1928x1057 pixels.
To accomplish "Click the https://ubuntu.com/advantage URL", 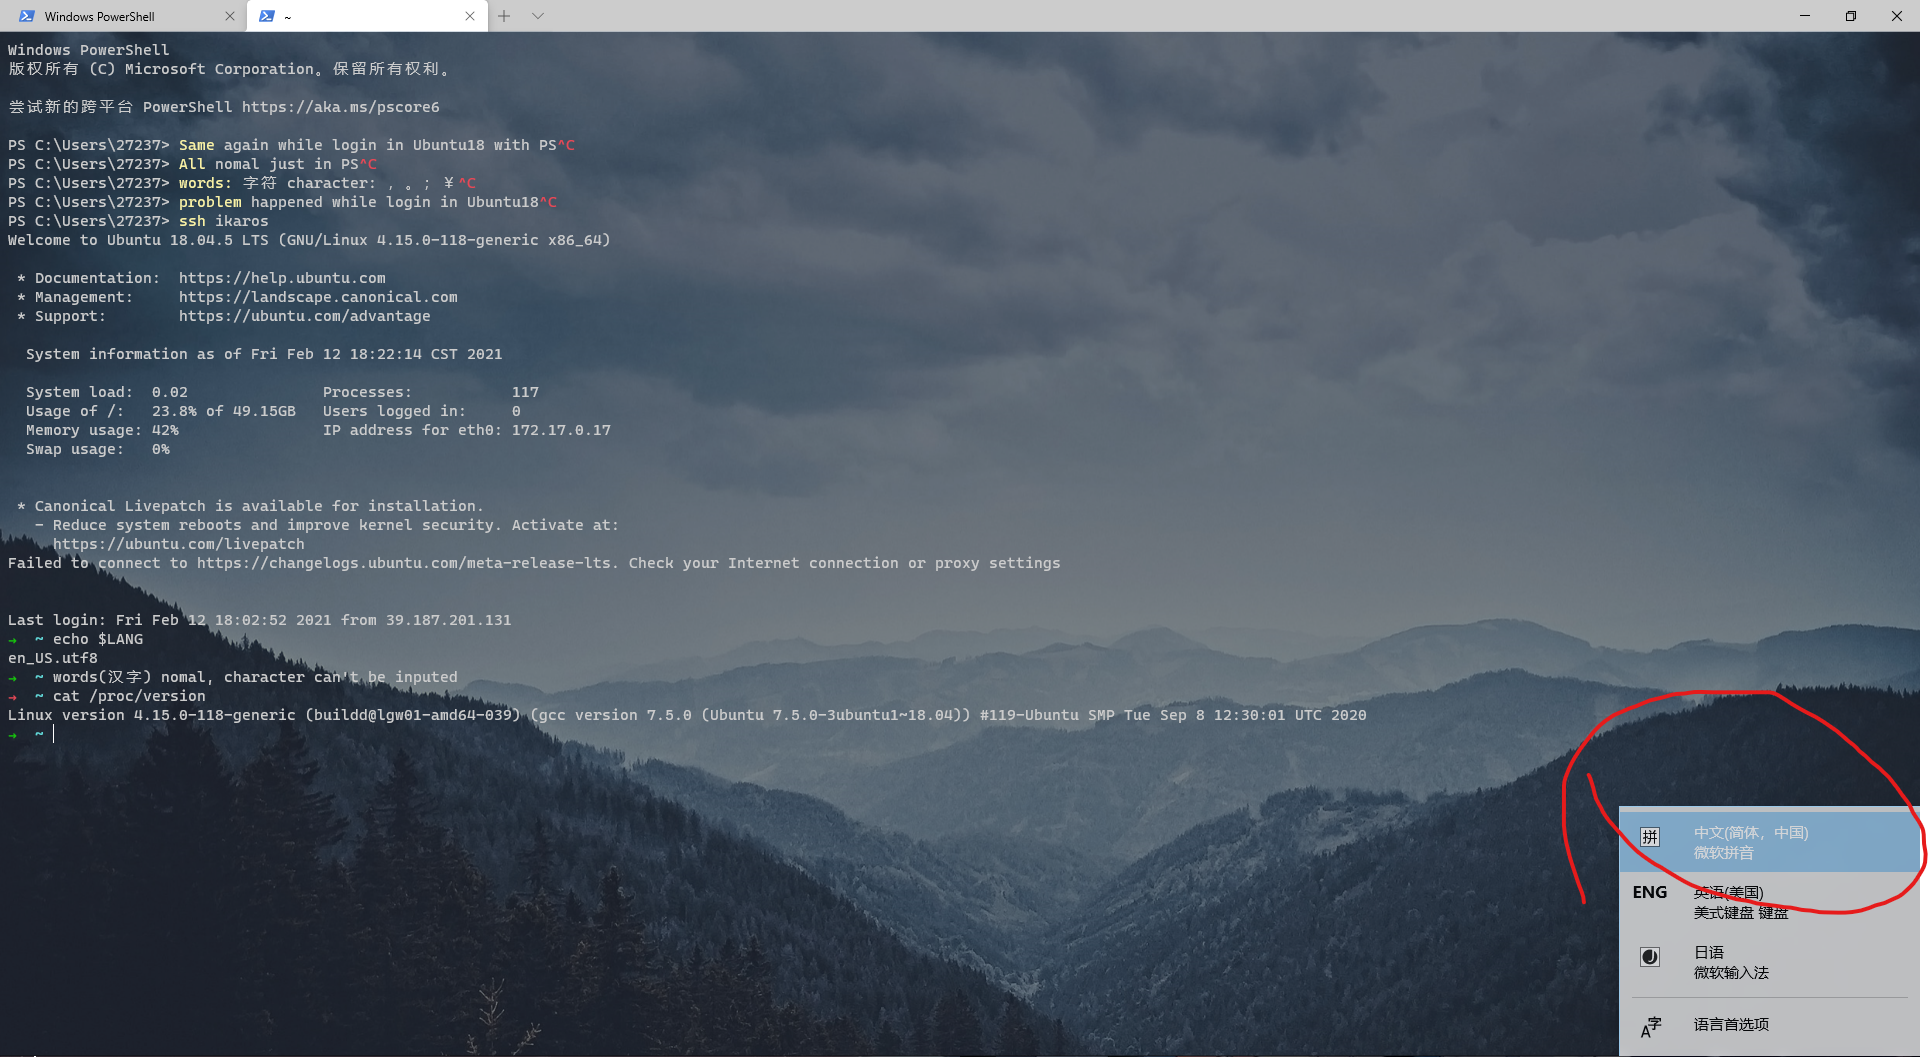I will pos(305,316).
